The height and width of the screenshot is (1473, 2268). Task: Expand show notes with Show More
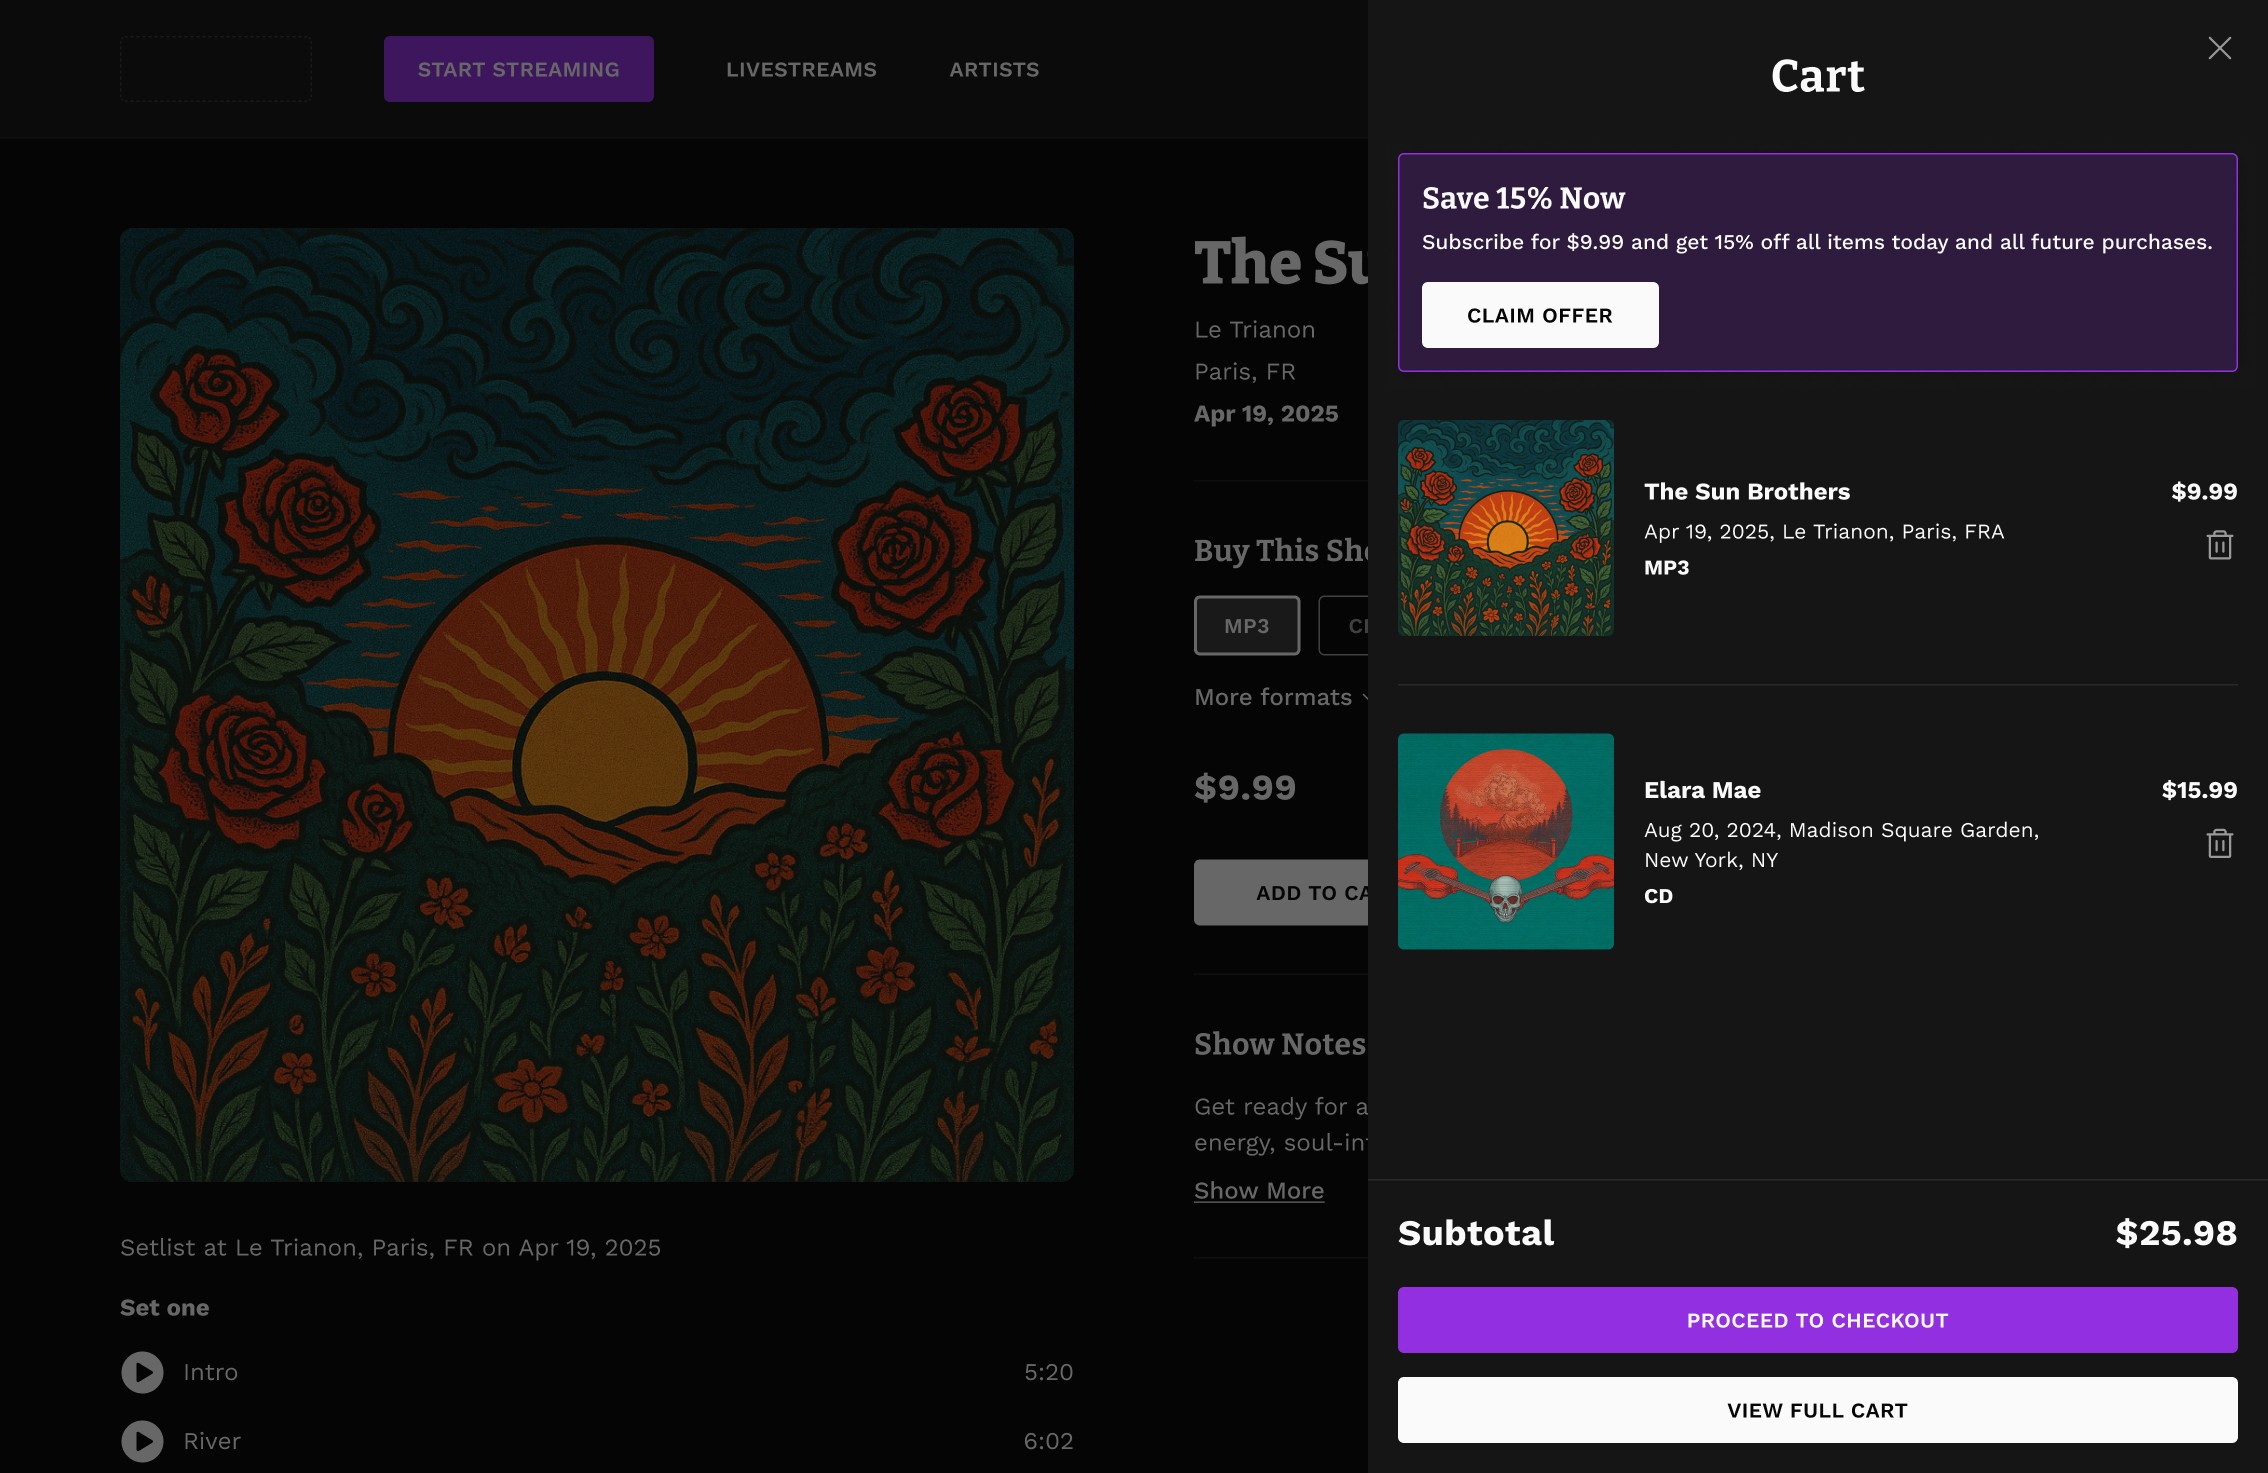click(x=1258, y=1190)
